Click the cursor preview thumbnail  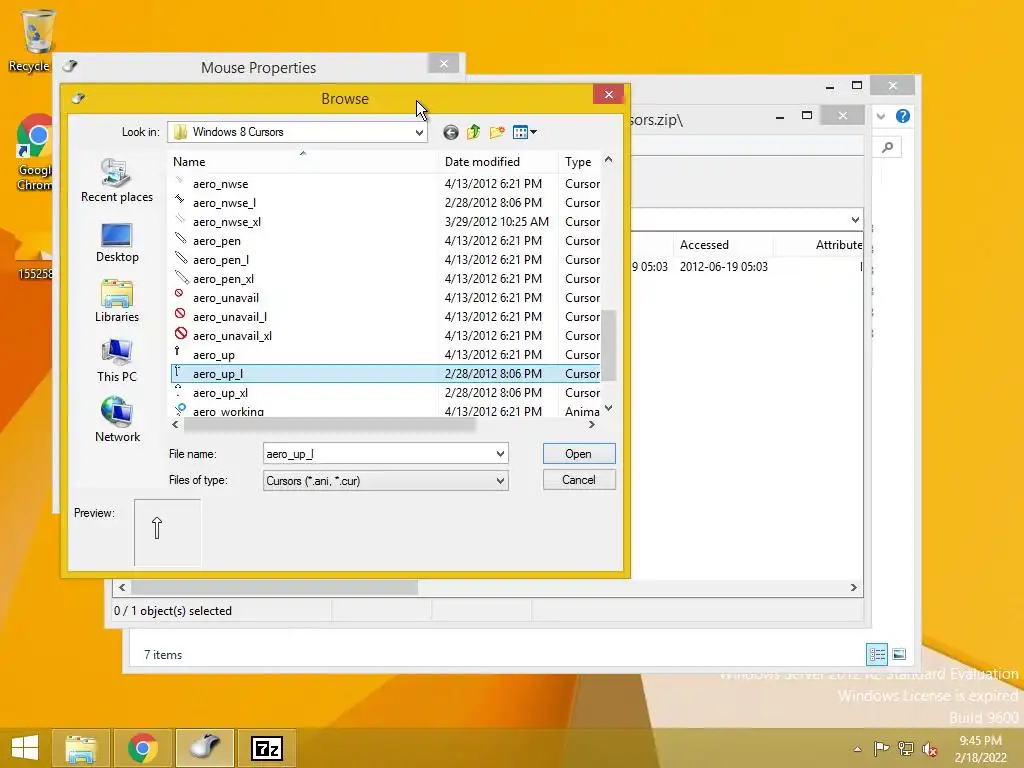[x=168, y=533]
